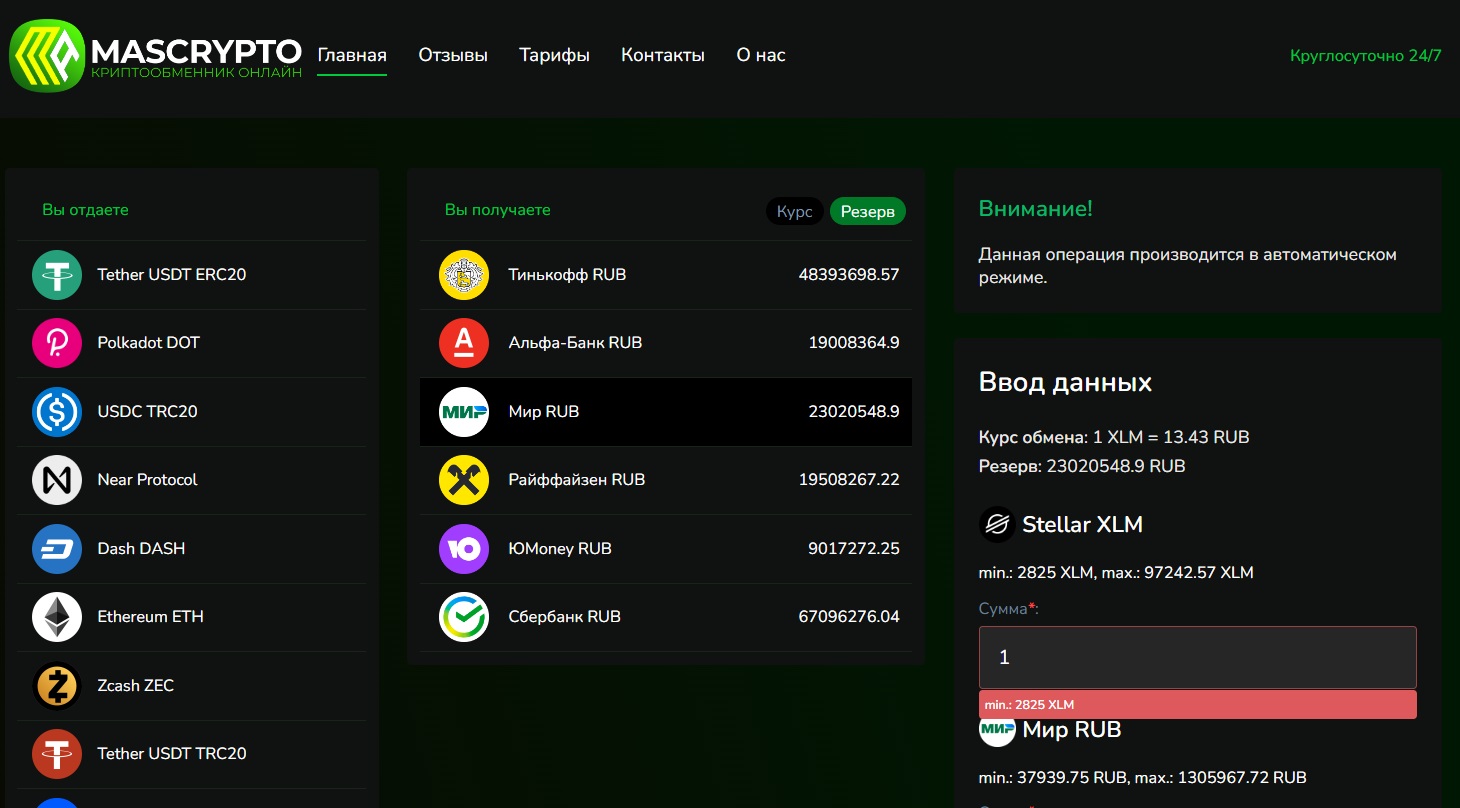Select the Tether USDT ERC20 coin icon

(57, 275)
